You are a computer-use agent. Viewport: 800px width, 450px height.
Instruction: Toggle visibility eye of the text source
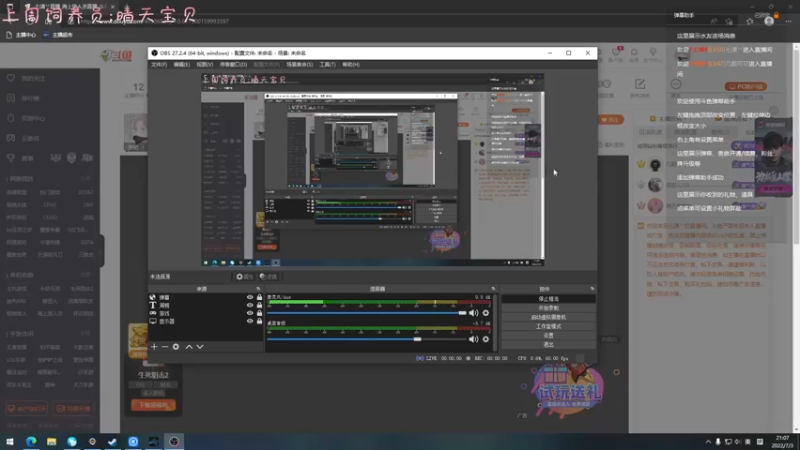[249, 305]
